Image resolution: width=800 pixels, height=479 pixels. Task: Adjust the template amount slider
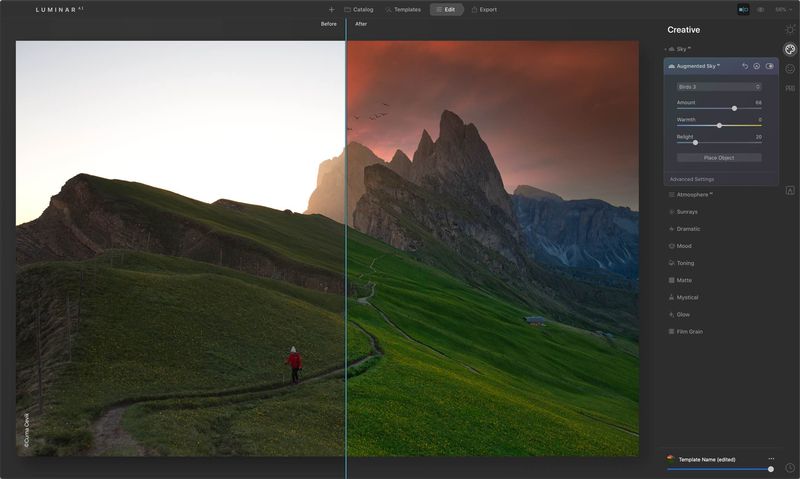770,469
